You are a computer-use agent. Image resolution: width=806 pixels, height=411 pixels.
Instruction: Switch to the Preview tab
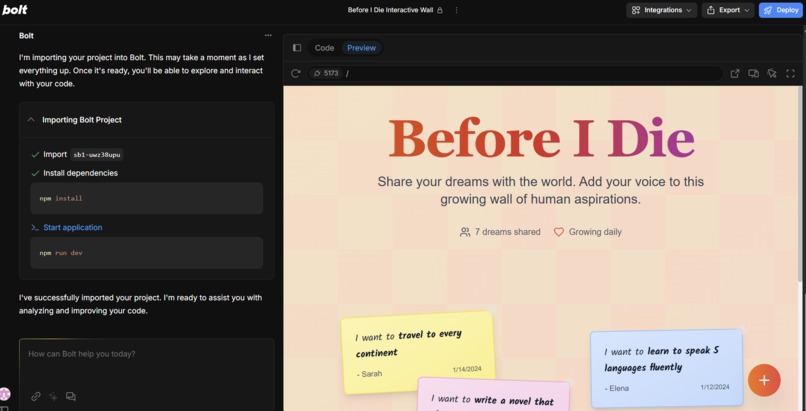point(361,48)
